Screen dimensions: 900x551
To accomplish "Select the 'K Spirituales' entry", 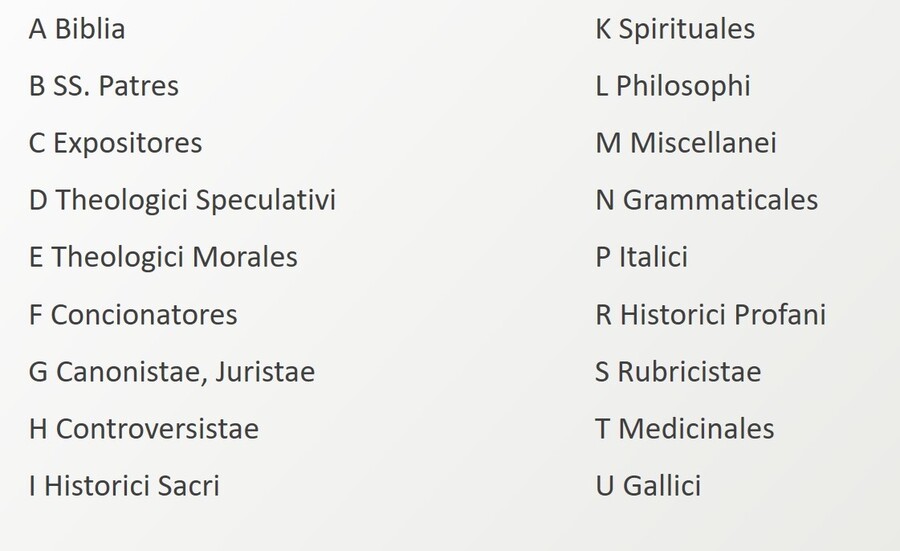I will 675,29.
